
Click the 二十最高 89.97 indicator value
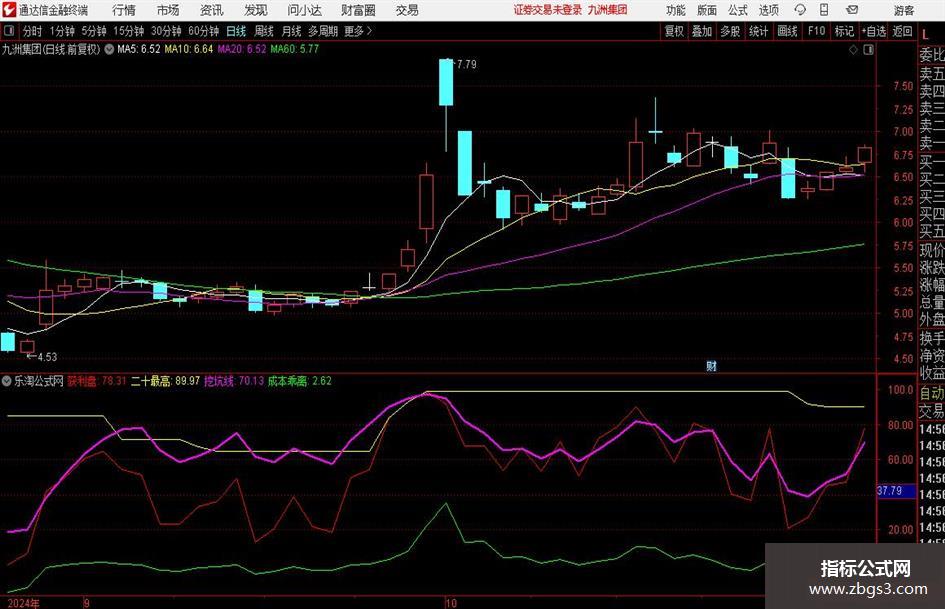tap(165, 381)
